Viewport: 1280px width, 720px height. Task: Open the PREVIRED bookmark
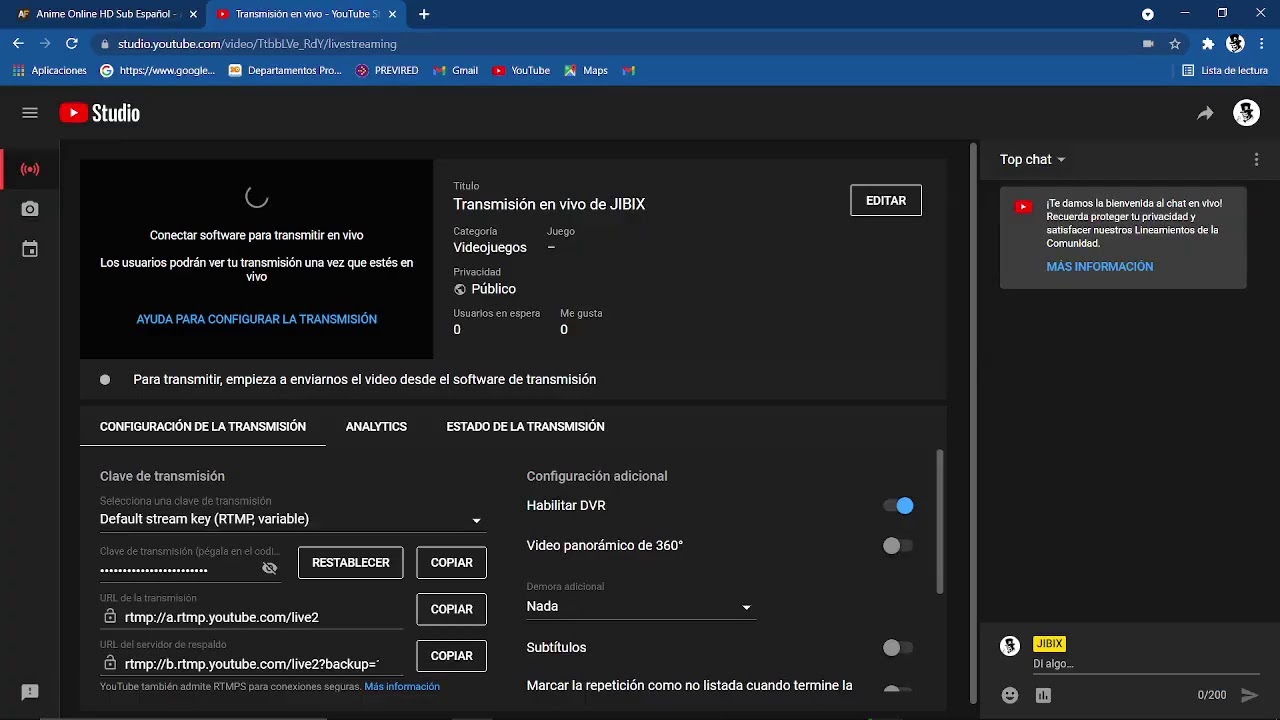coord(387,70)
